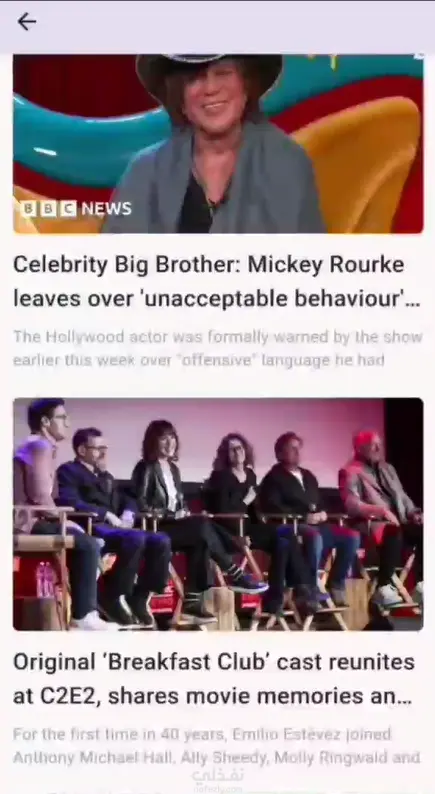The height and width of the screenshot is (794, 435).
Task: Click the BBC News logo on the first image
Action: point(76,209)
